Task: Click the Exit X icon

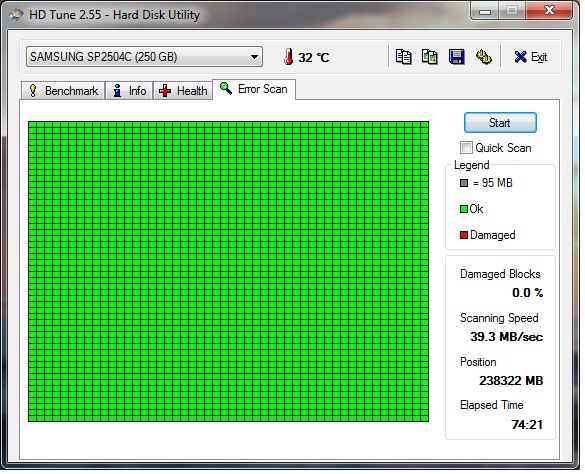Action: point(520,57)
